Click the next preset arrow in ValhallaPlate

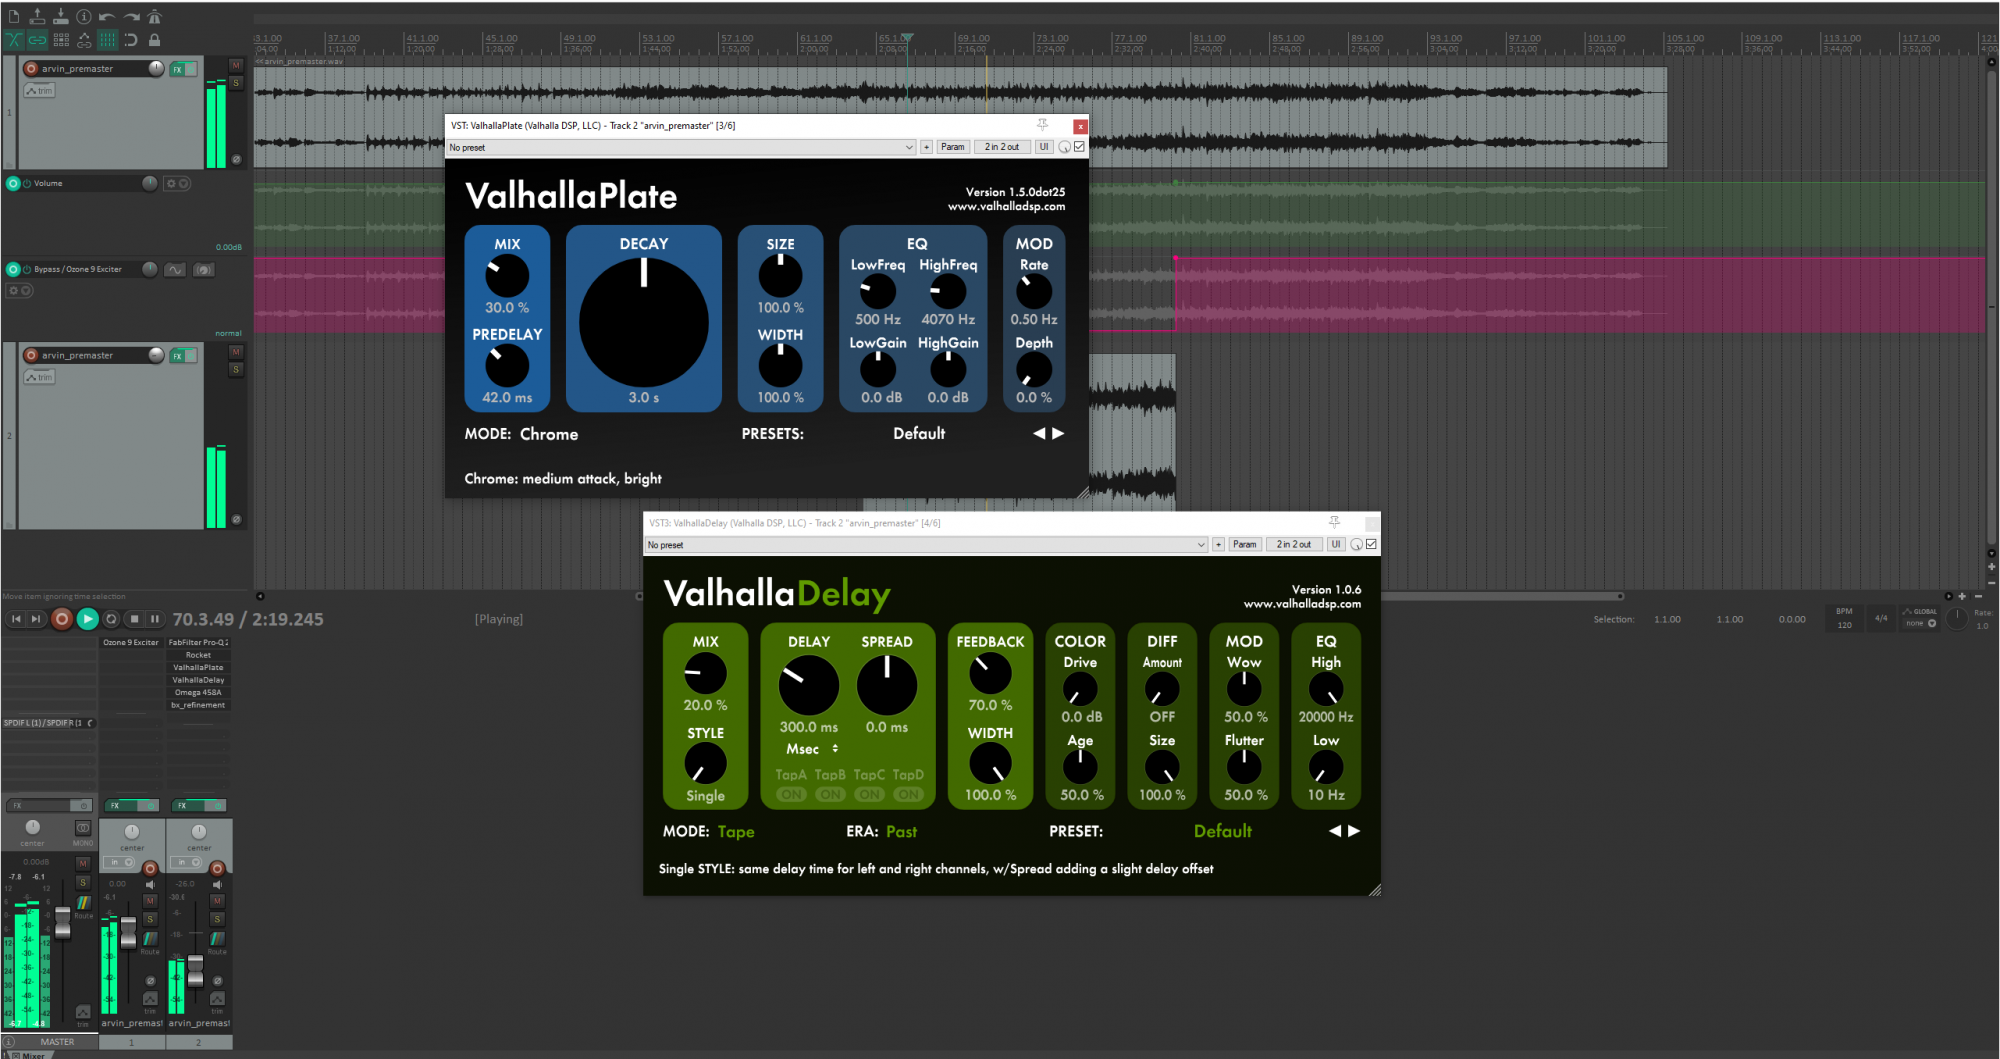click(x=1059, y=433)
